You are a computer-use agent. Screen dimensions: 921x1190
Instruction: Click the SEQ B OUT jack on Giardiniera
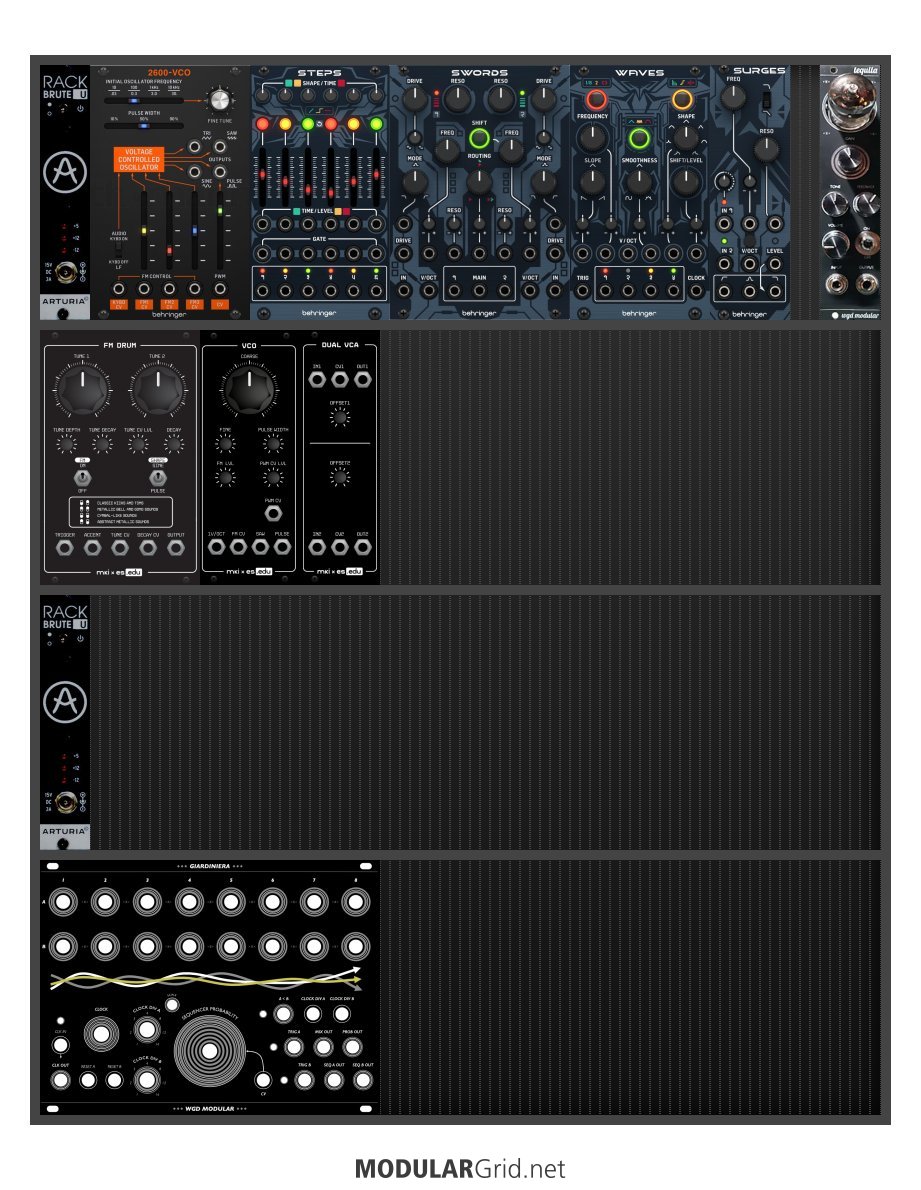coord(363,1080)
